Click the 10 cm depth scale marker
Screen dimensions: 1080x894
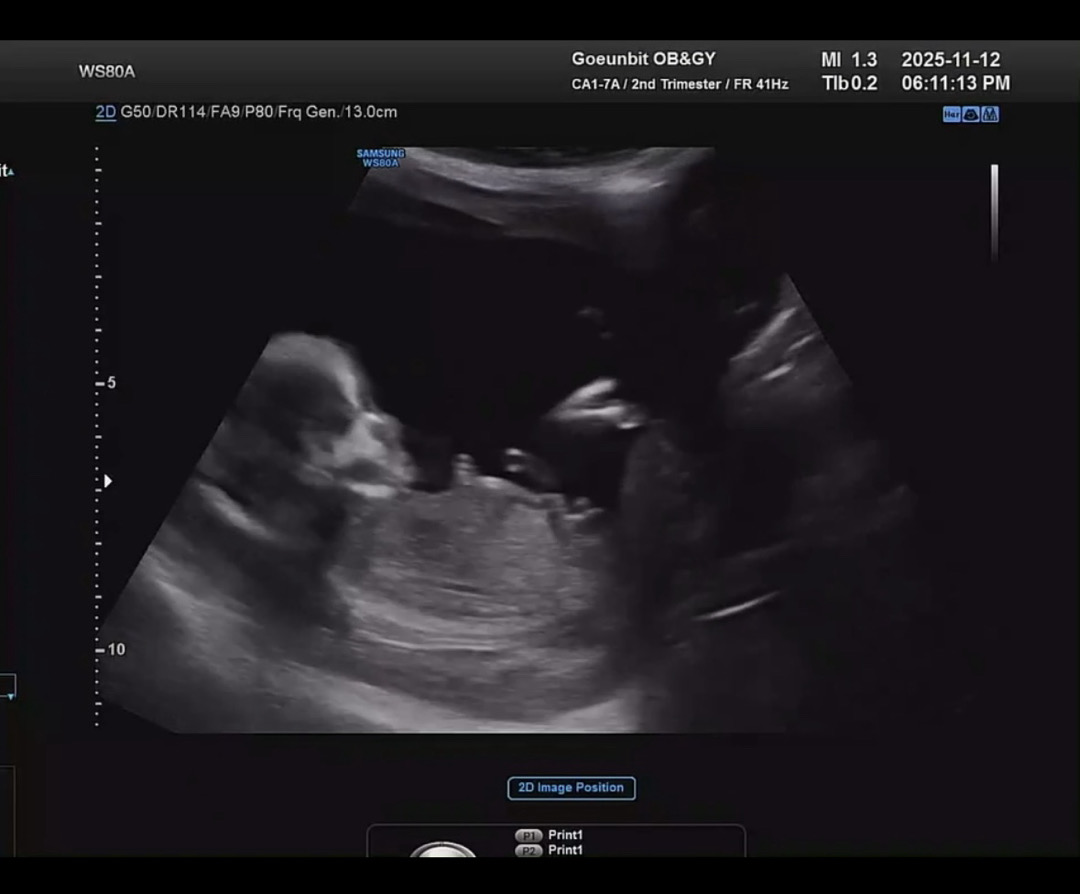114,649
